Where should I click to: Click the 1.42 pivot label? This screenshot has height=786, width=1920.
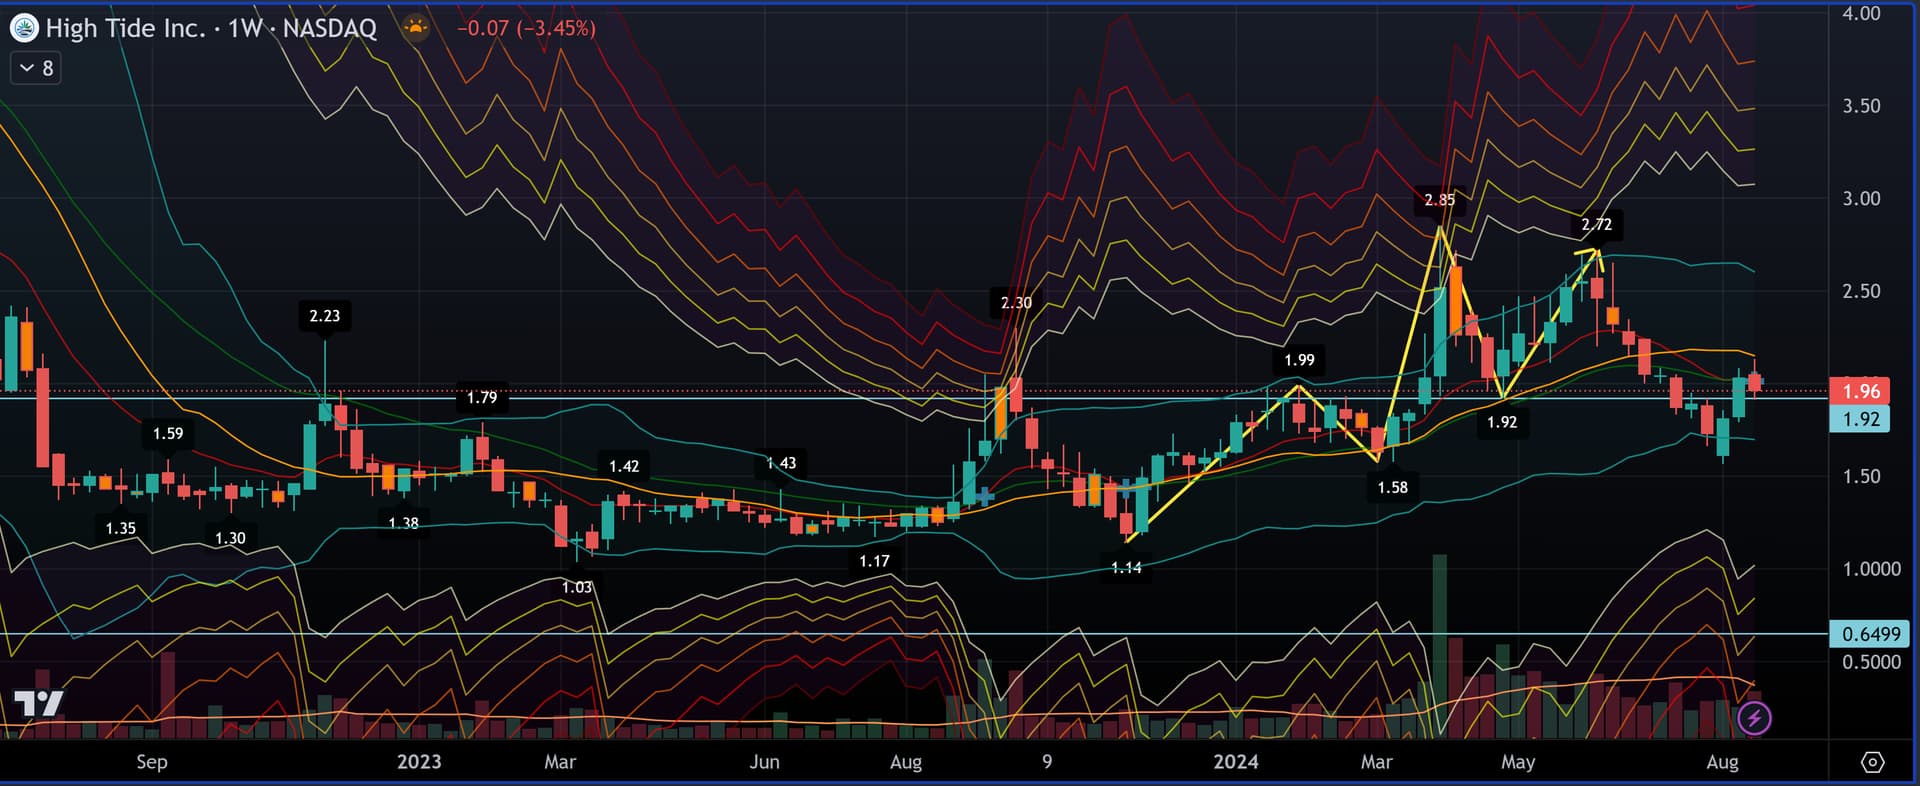(x=624, y=466)
